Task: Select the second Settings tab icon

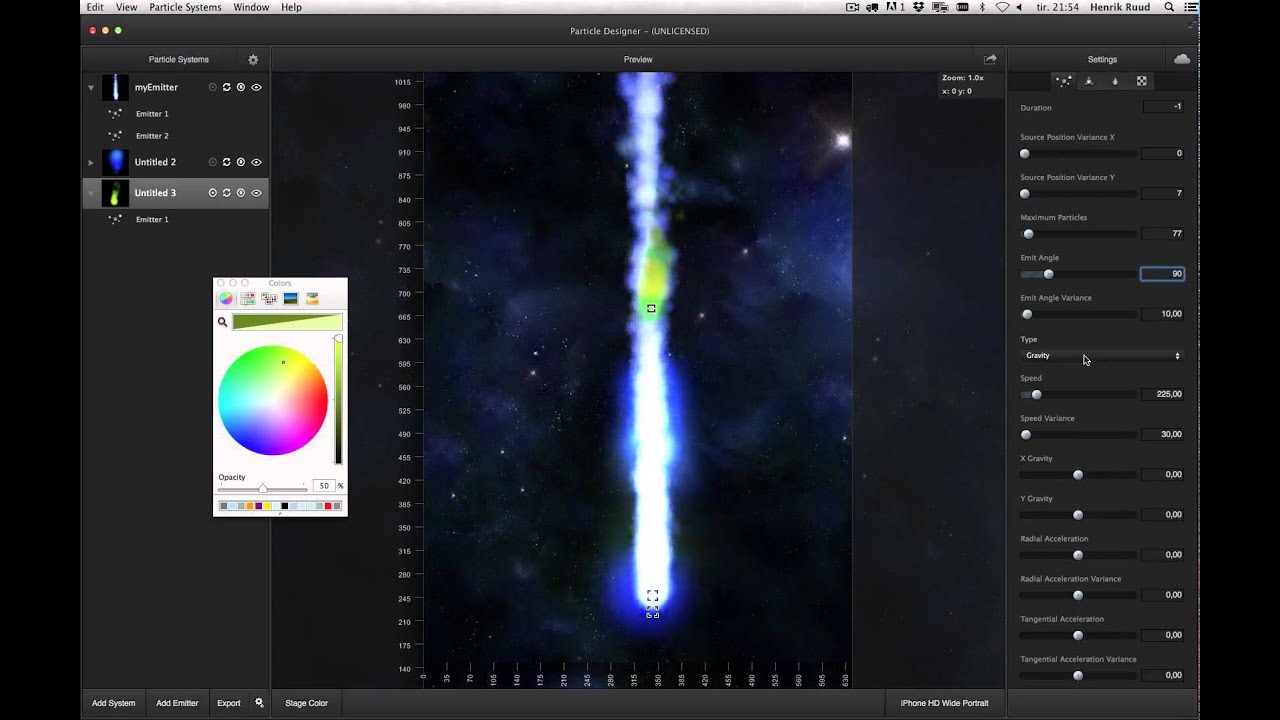Action: (x=1089, y=81)
